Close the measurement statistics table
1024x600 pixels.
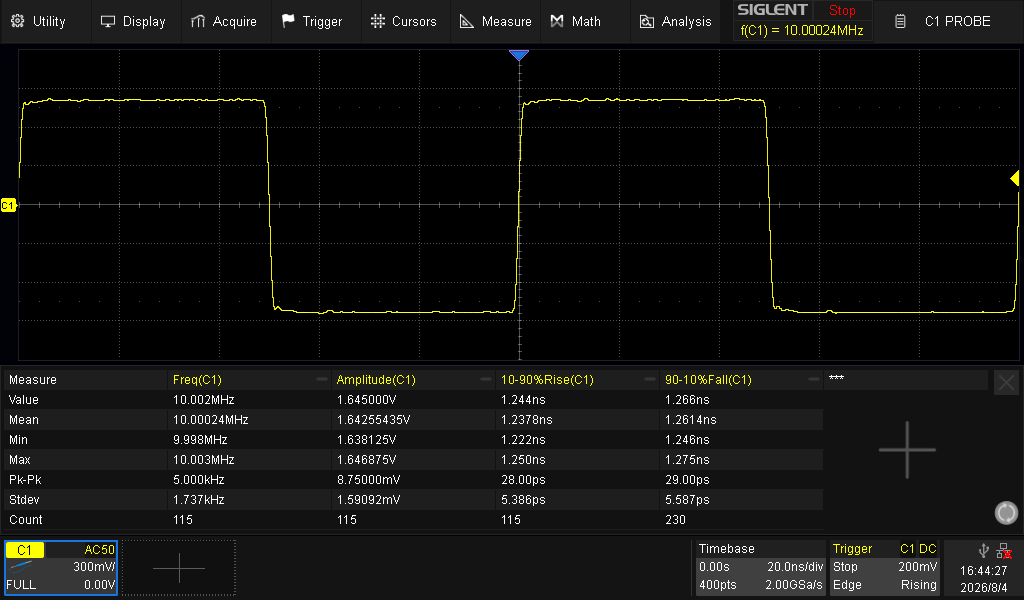1006,383
